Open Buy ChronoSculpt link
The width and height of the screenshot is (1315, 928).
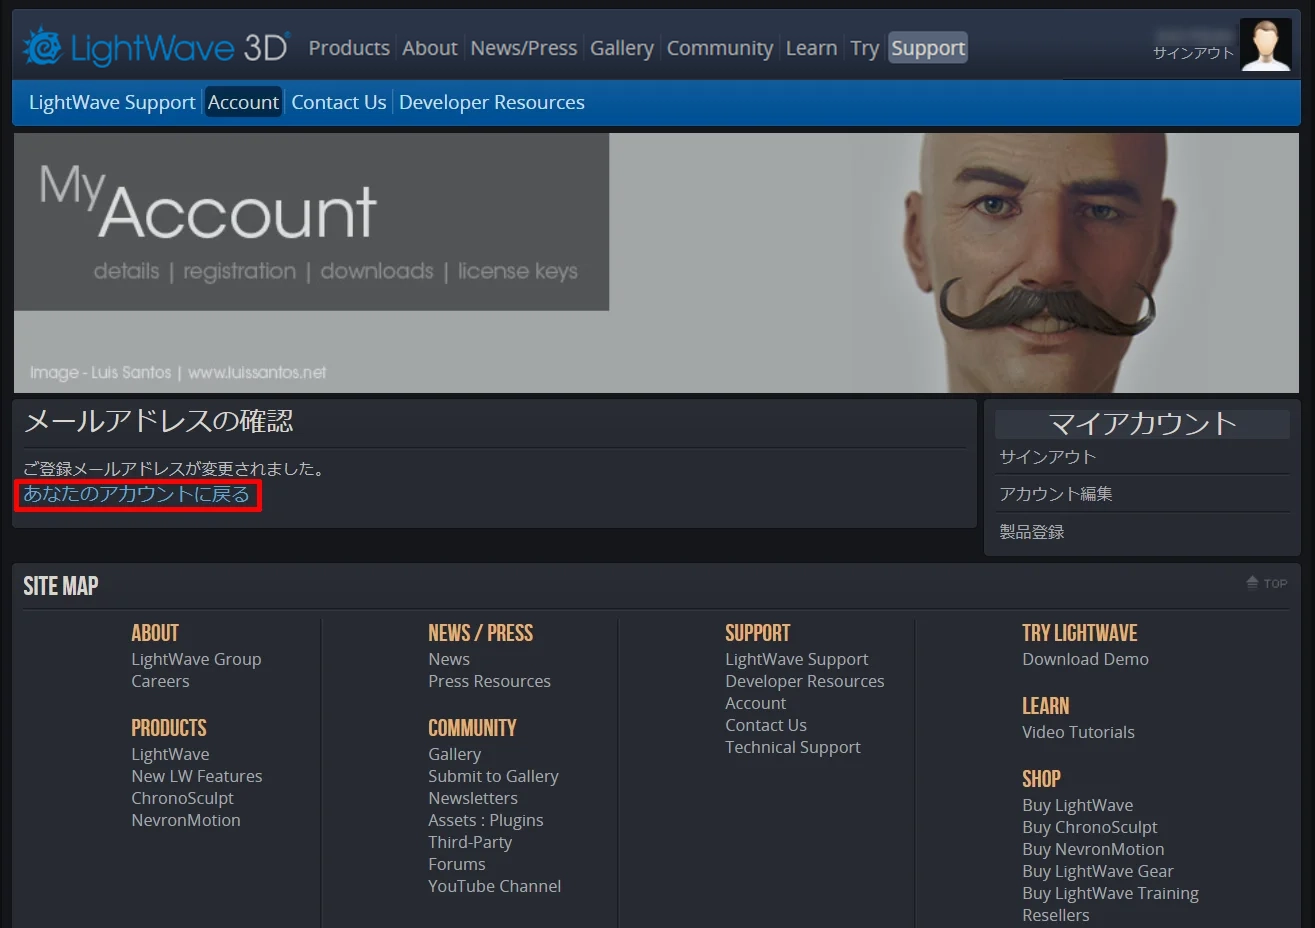point(1090,827)
